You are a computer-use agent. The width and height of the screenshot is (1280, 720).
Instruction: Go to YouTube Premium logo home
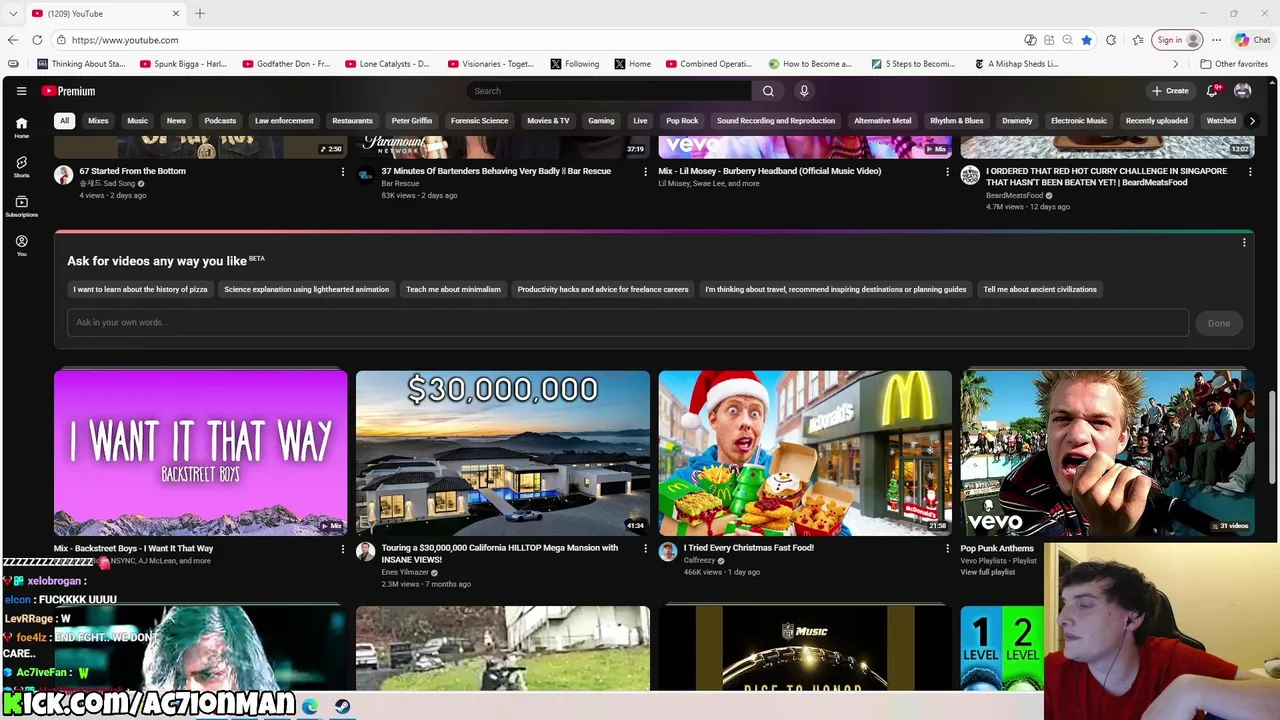point(68,91)
